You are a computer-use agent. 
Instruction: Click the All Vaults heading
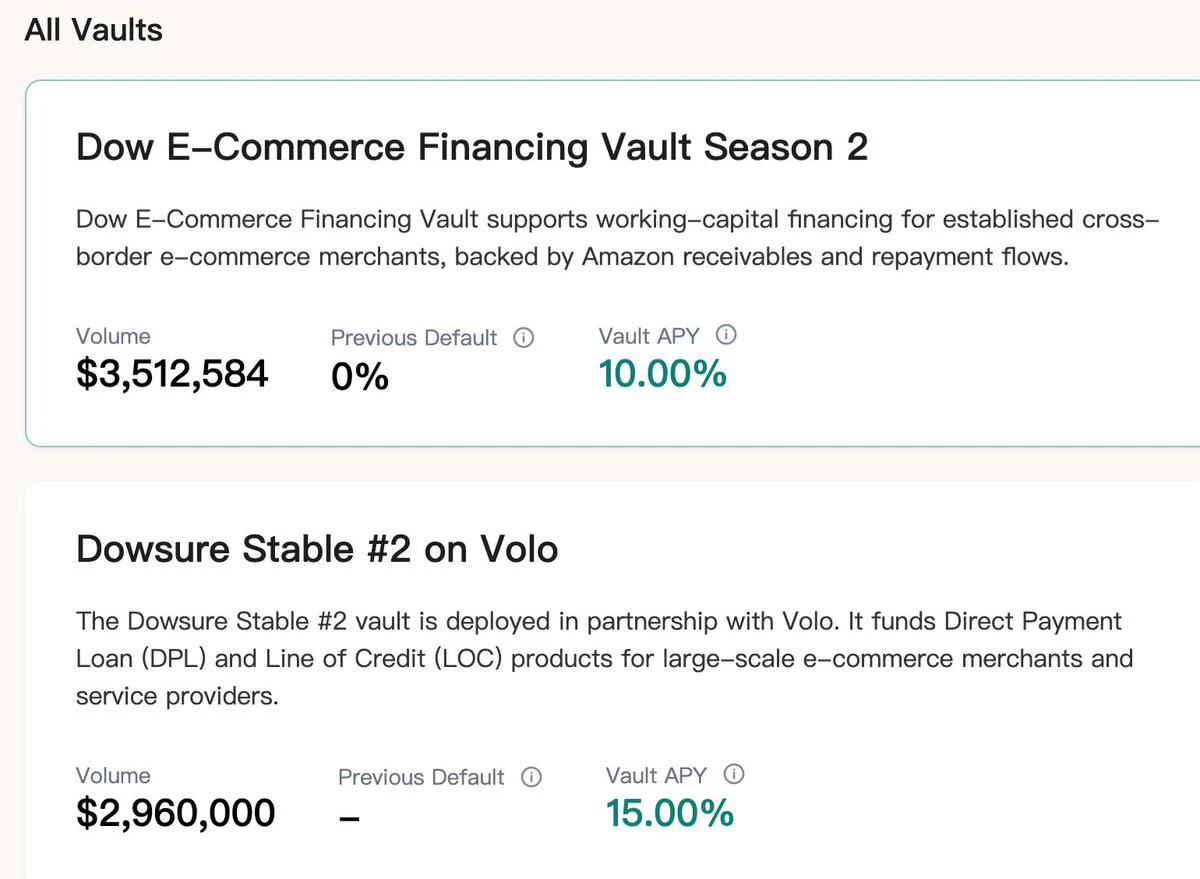coord(93,30)
